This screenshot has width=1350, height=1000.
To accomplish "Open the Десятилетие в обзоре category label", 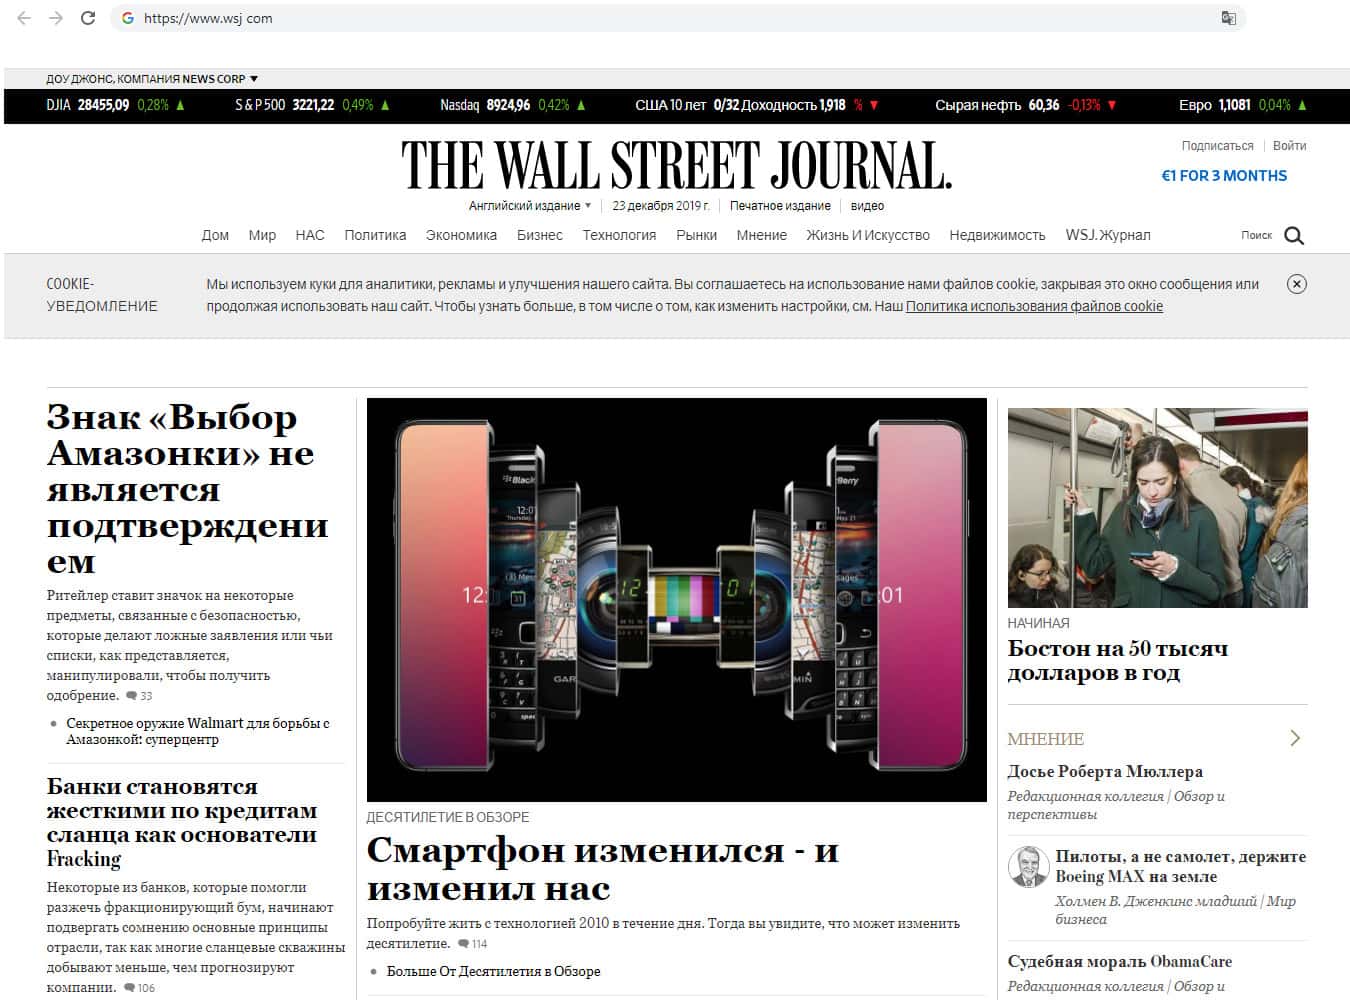I will coord(448,817).
